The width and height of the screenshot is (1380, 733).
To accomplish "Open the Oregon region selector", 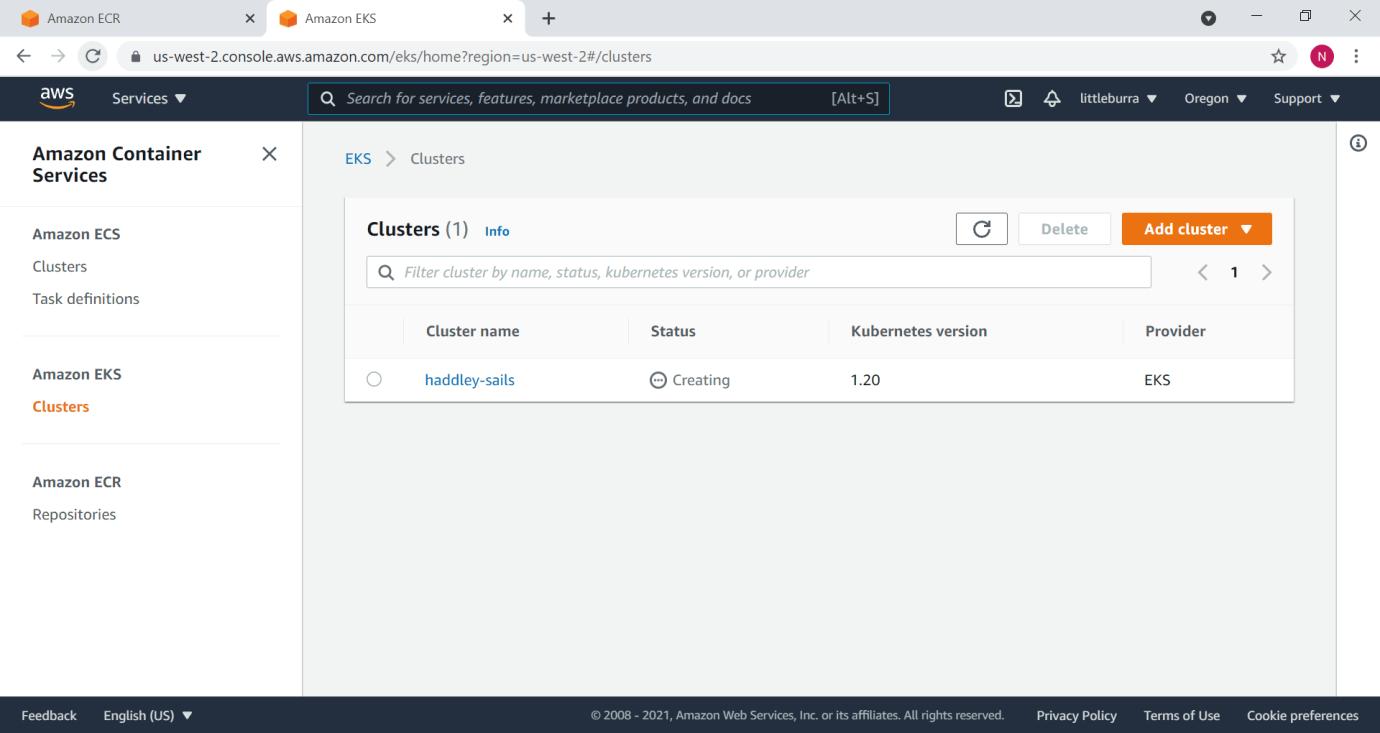I will click(1215, 98).
